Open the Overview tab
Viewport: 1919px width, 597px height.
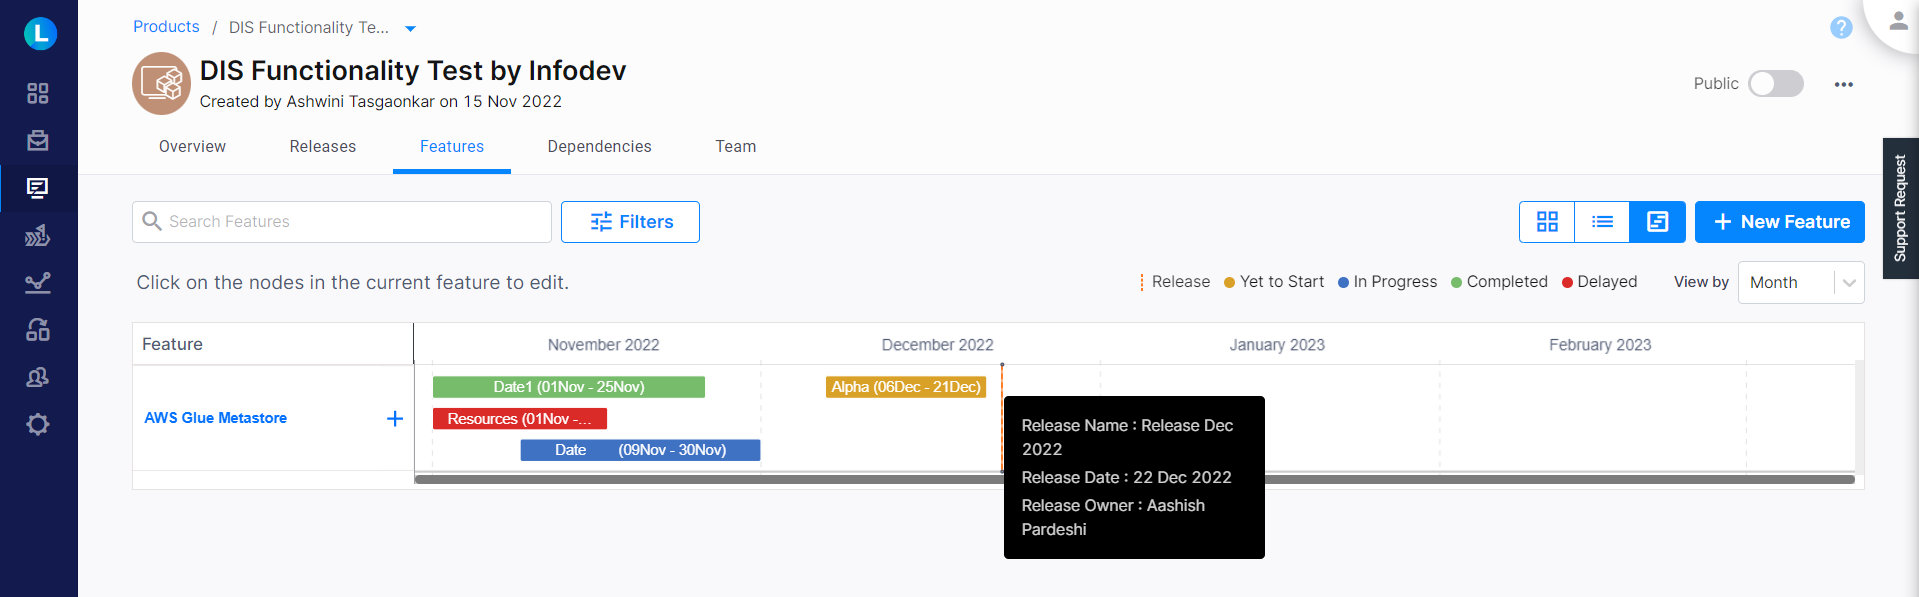coord(192,146)
